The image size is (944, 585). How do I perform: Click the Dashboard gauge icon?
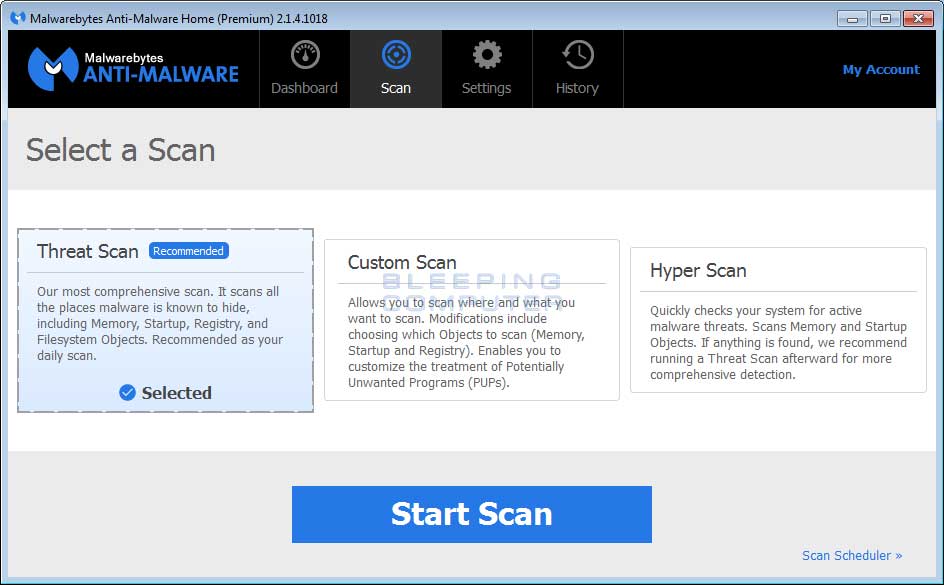pos(305,55)
